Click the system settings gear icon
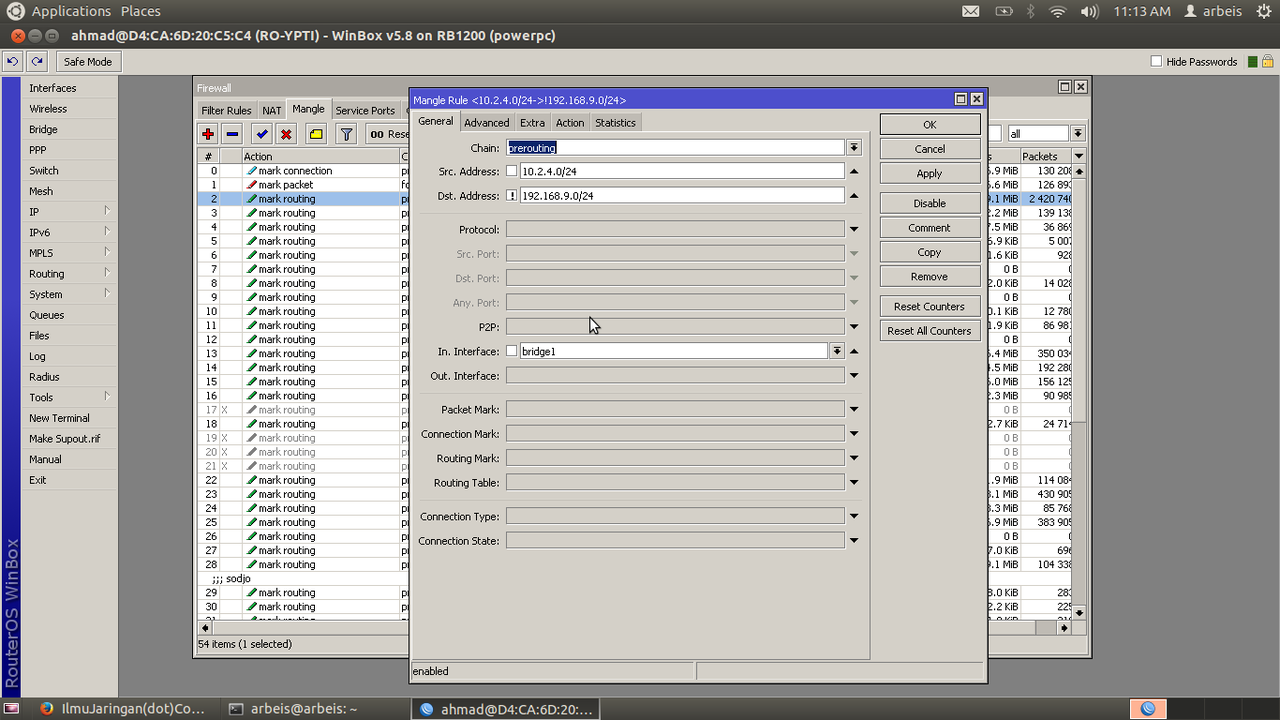1280x720 pixels. point(1263,11)
